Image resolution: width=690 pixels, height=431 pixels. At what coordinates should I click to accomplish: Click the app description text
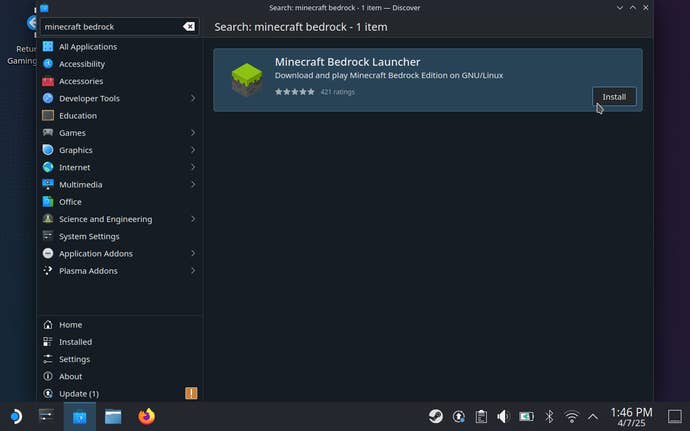(389, 75)
